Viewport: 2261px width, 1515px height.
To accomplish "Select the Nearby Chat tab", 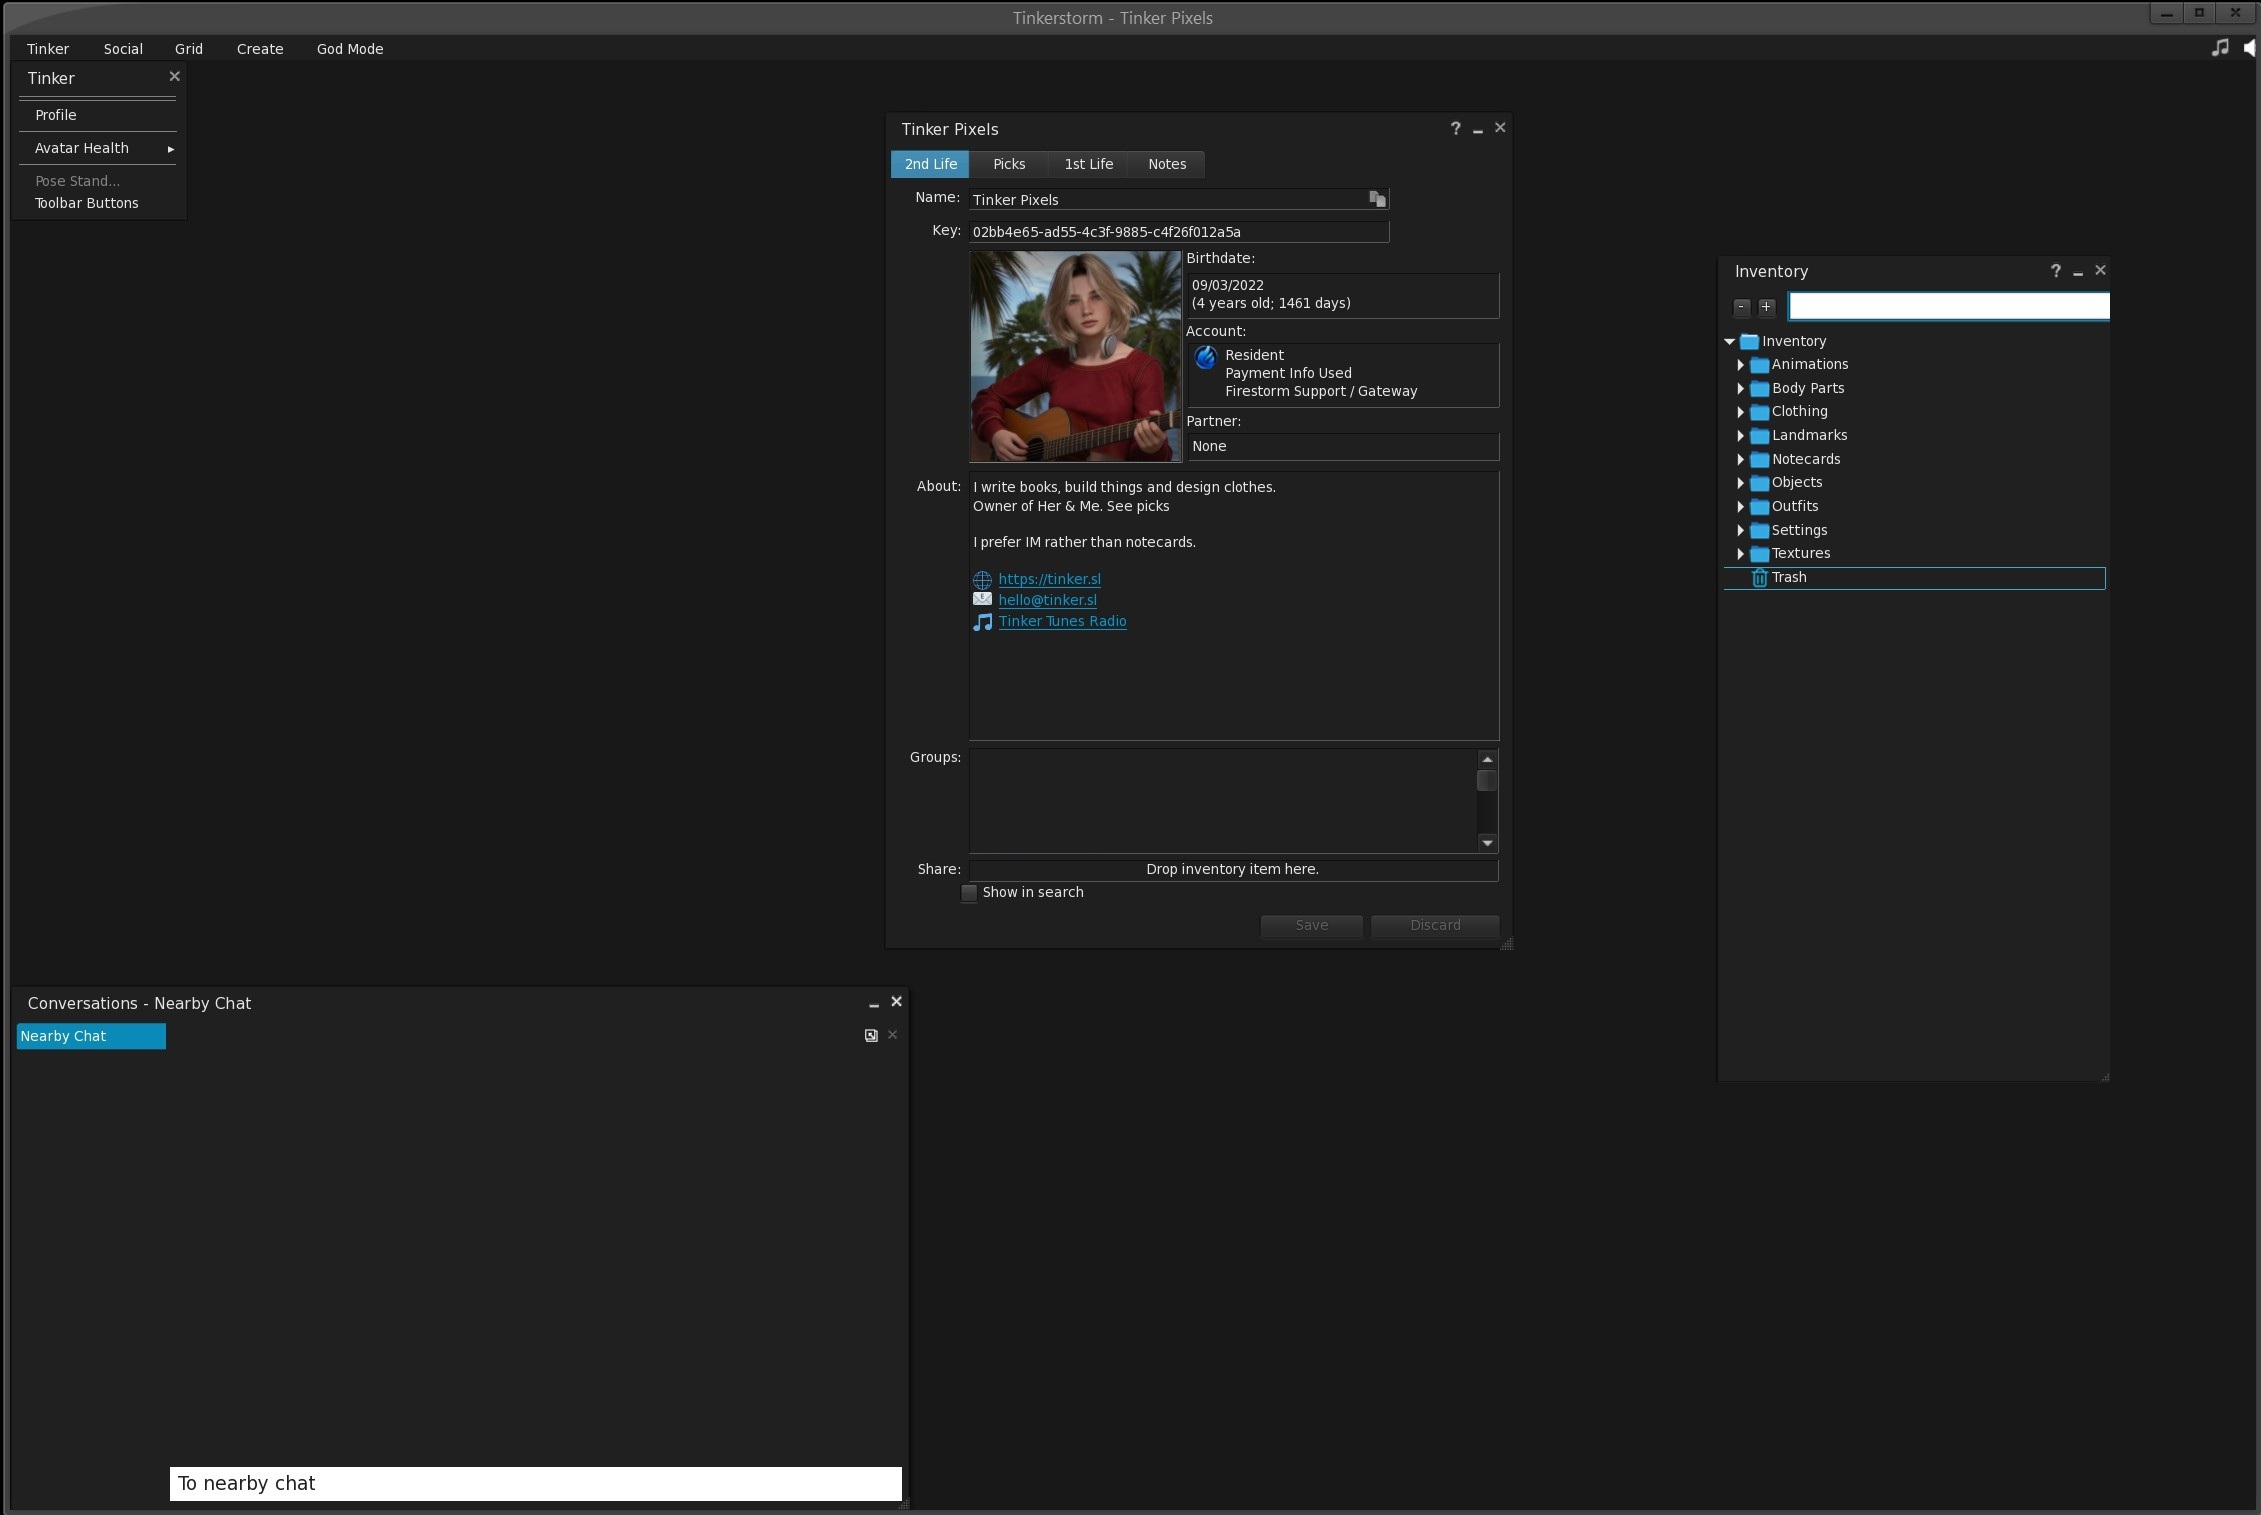I will [x=91, y=1037].
